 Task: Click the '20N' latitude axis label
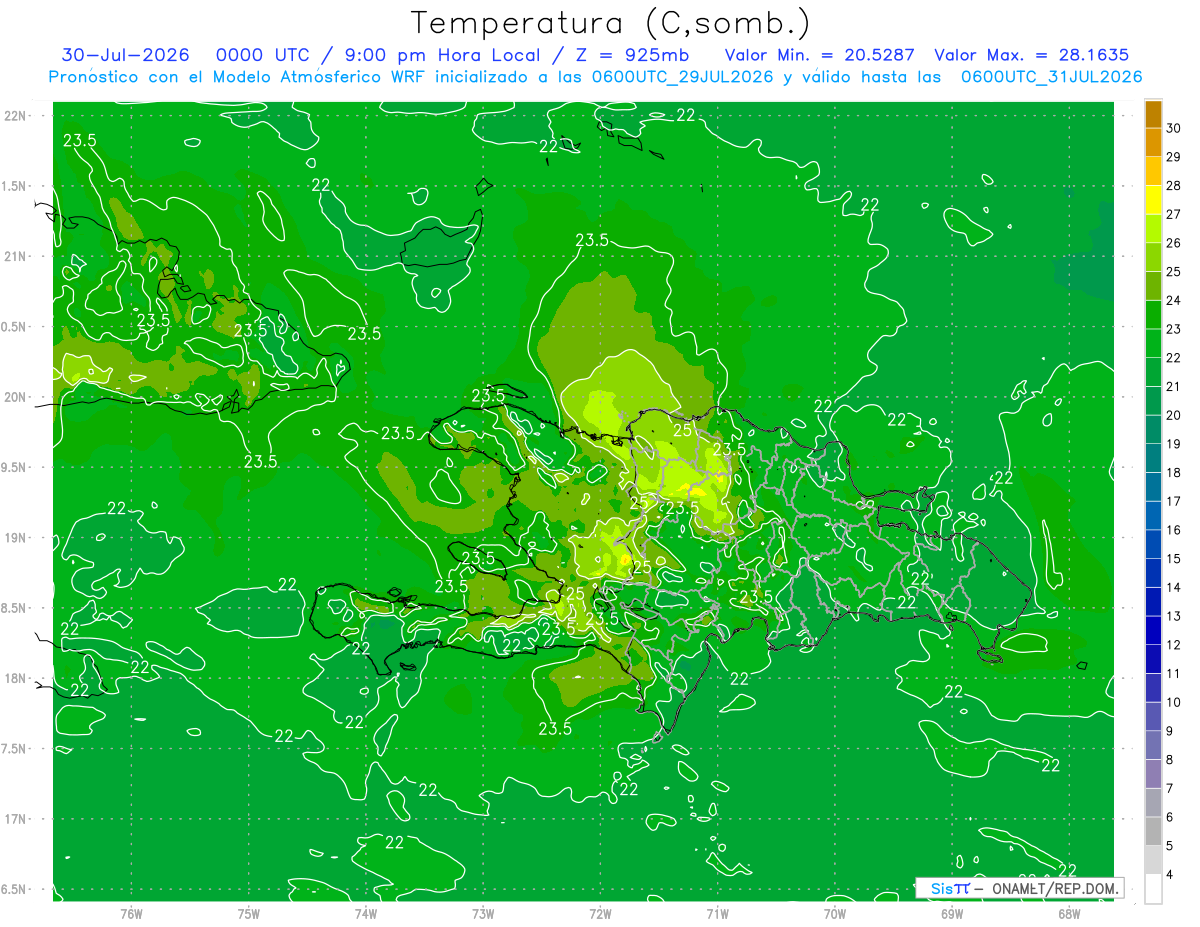[17, 397]
